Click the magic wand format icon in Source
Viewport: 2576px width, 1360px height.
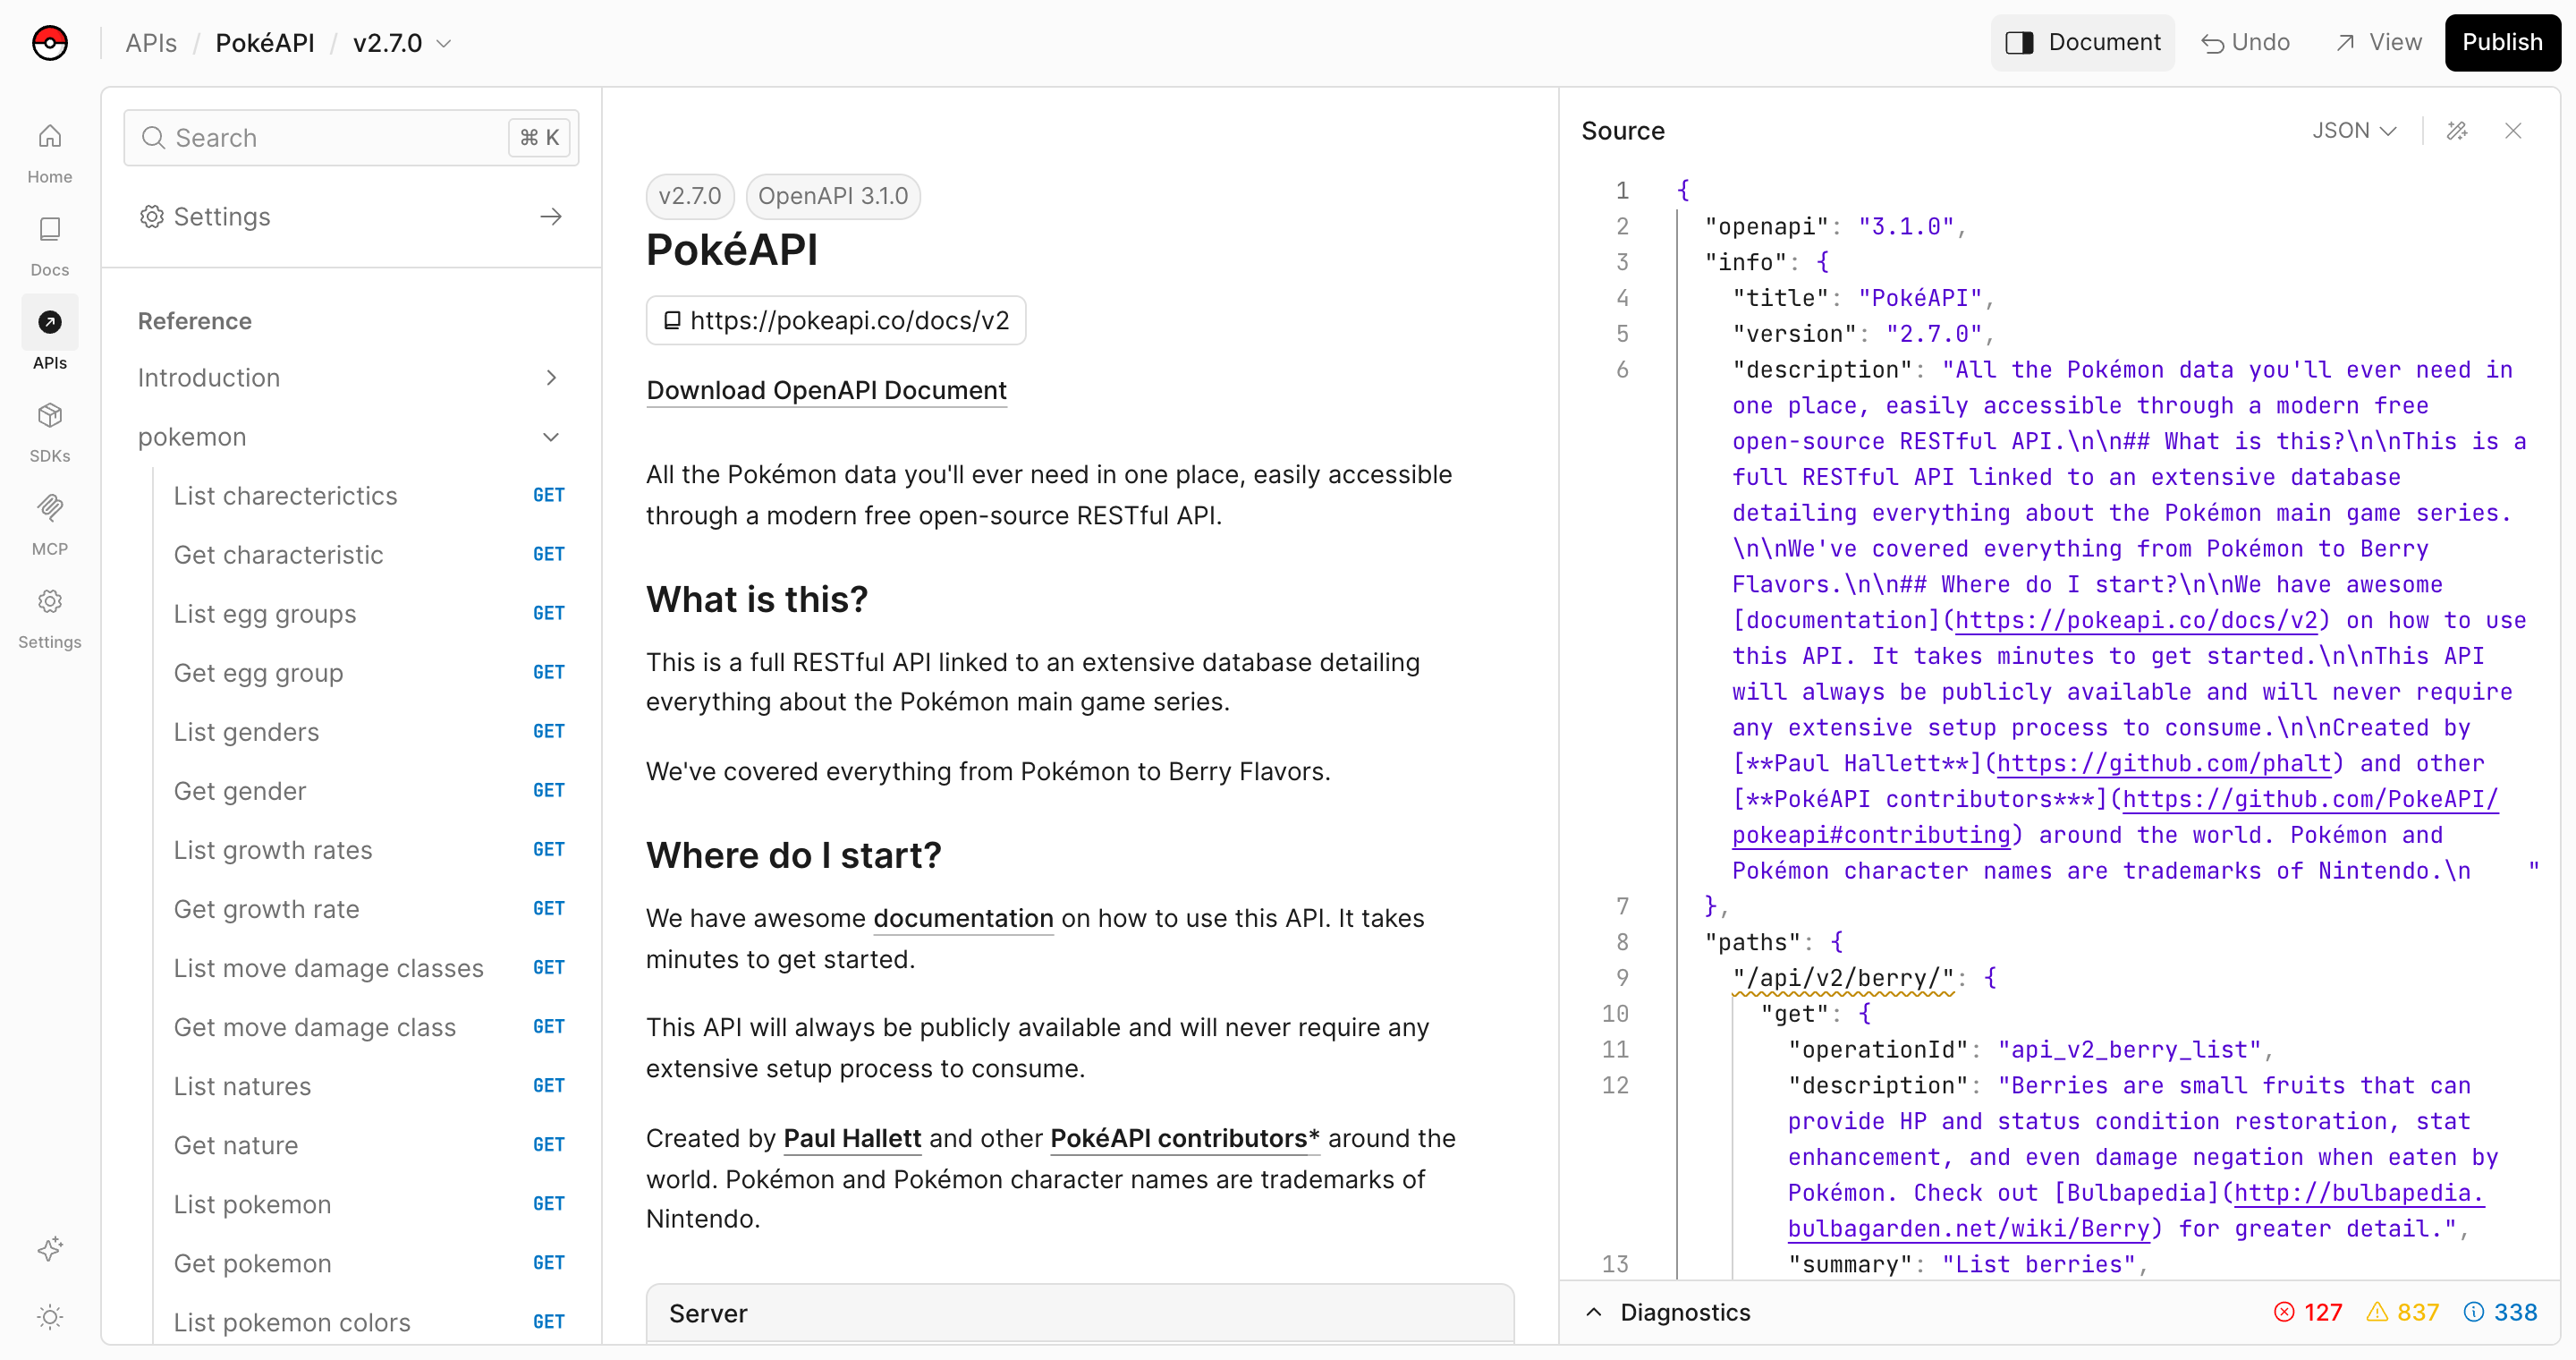2456,131
